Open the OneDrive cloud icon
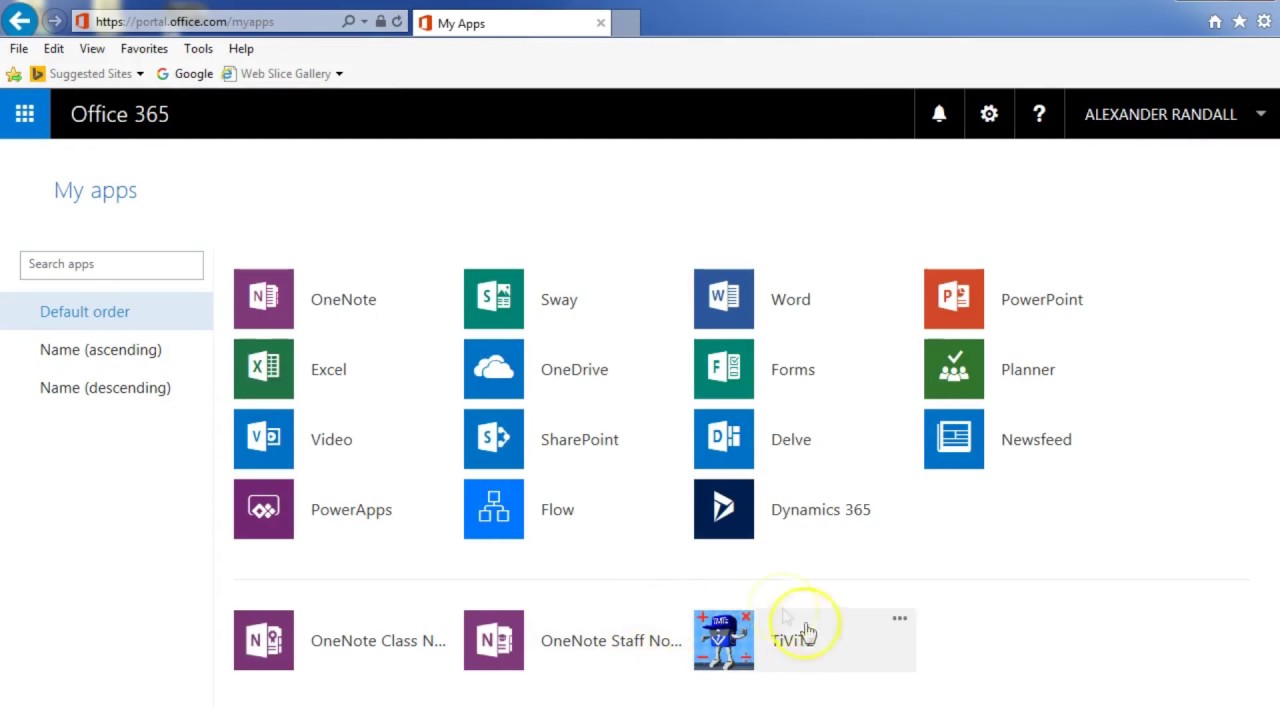The height and width of the screenshot is (720, 1280). [x=494, y=369]
